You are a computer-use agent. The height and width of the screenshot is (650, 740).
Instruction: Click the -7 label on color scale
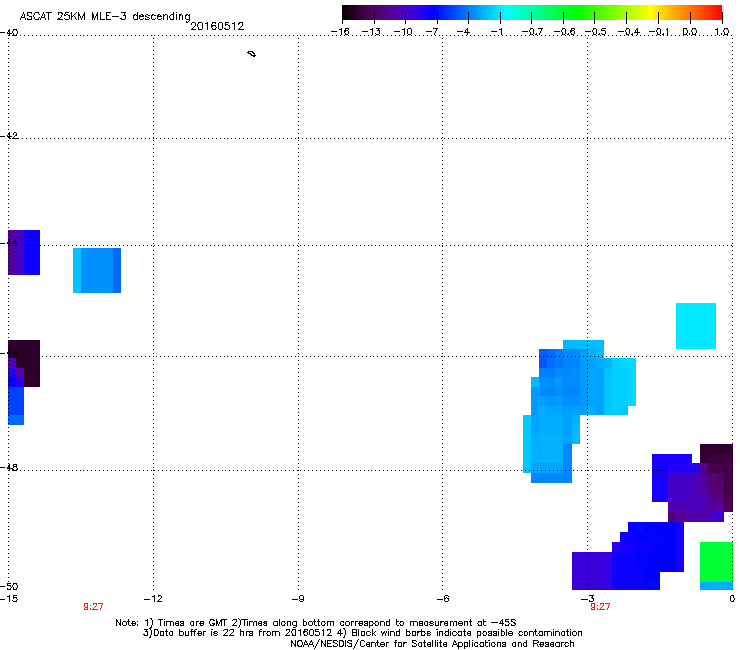pos(432,32)
